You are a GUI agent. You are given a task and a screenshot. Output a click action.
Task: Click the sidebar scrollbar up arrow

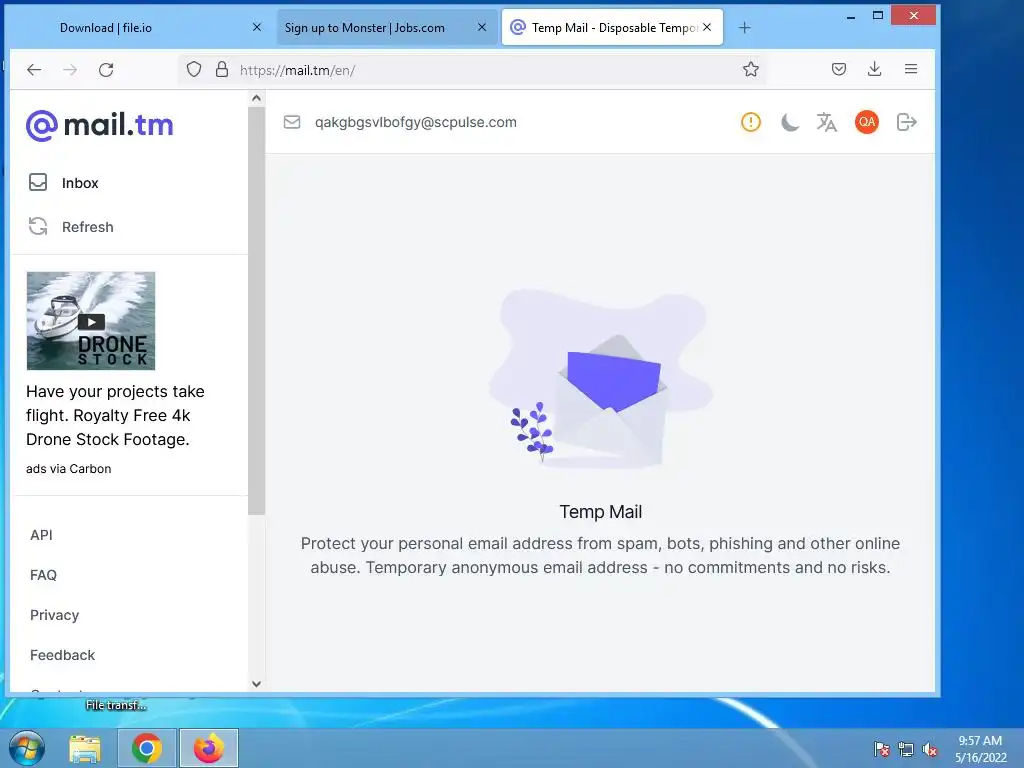(257, 98)
